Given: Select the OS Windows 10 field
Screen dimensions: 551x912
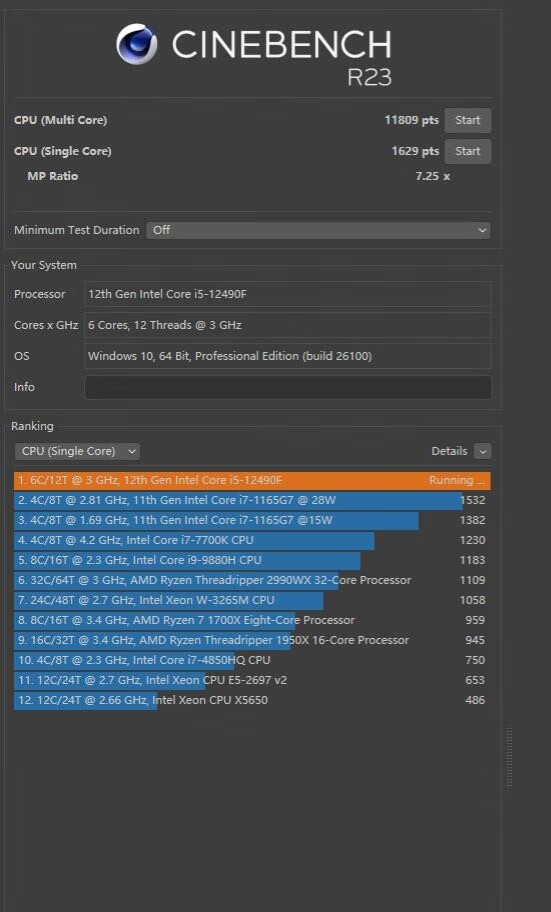Looking at the screenshot, I should [x=287, y=356].
